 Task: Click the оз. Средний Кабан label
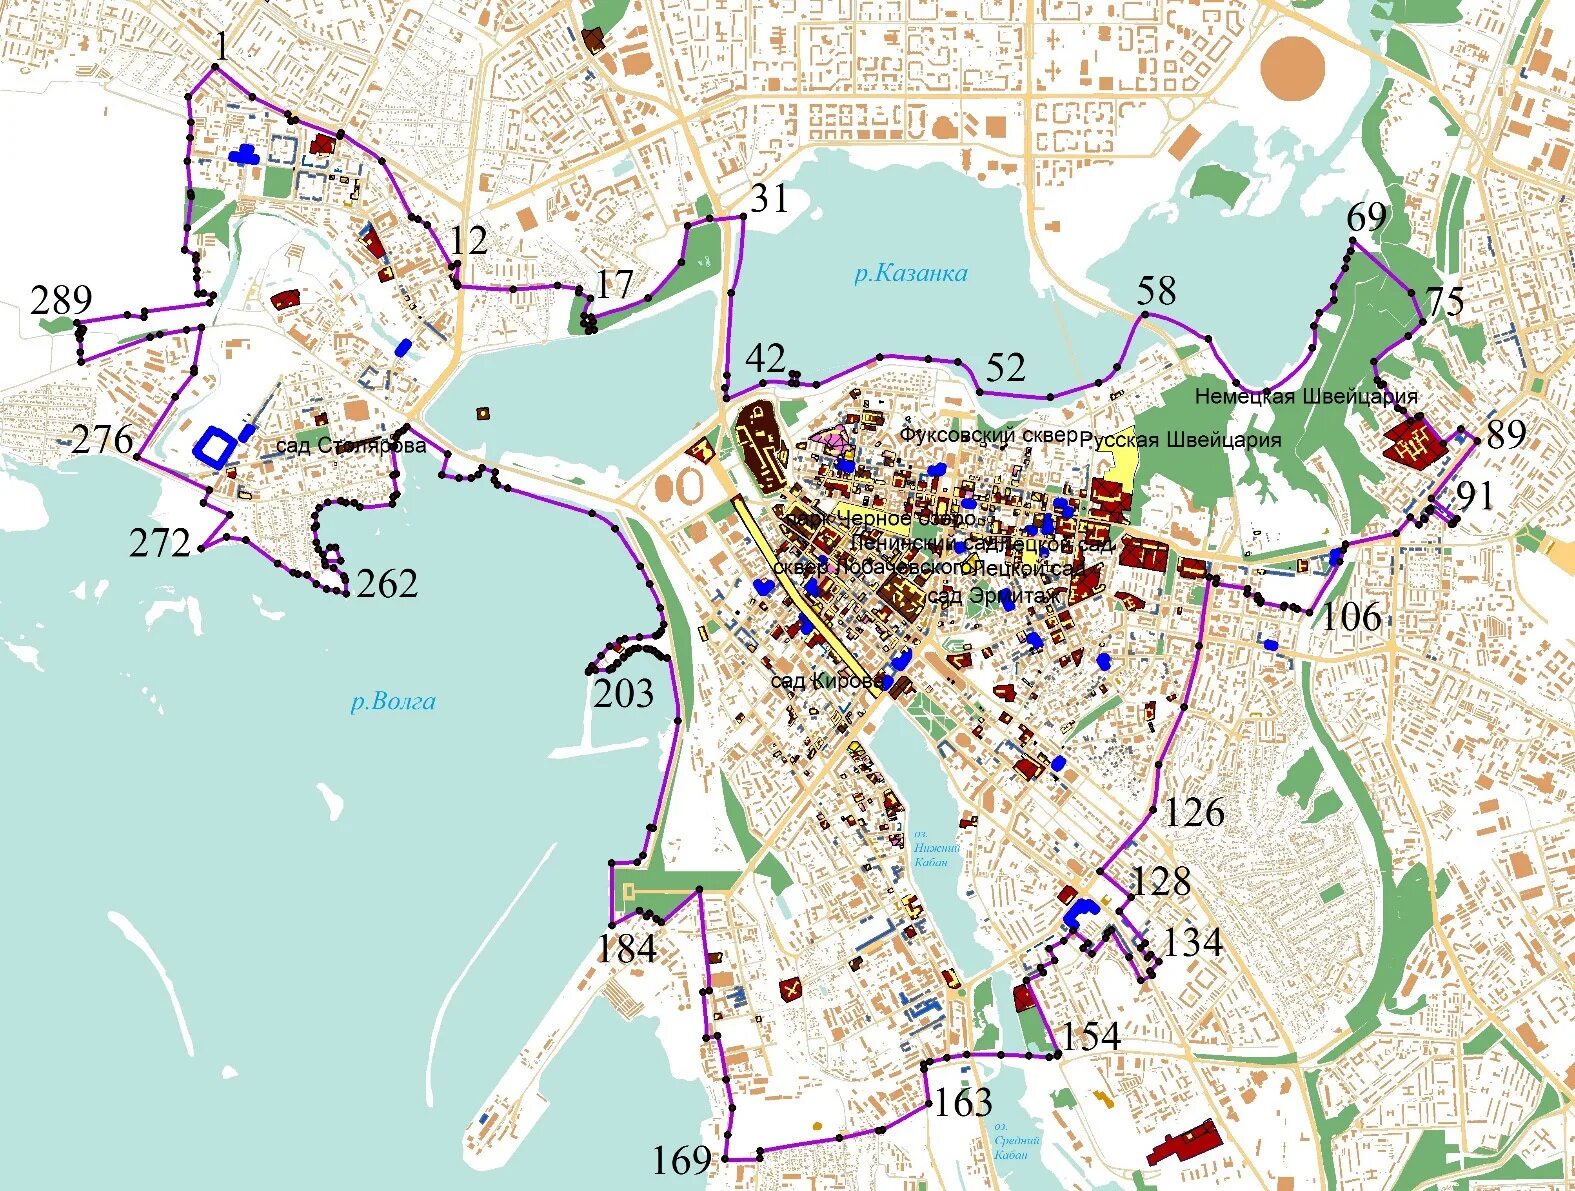coord(1017,1141)
